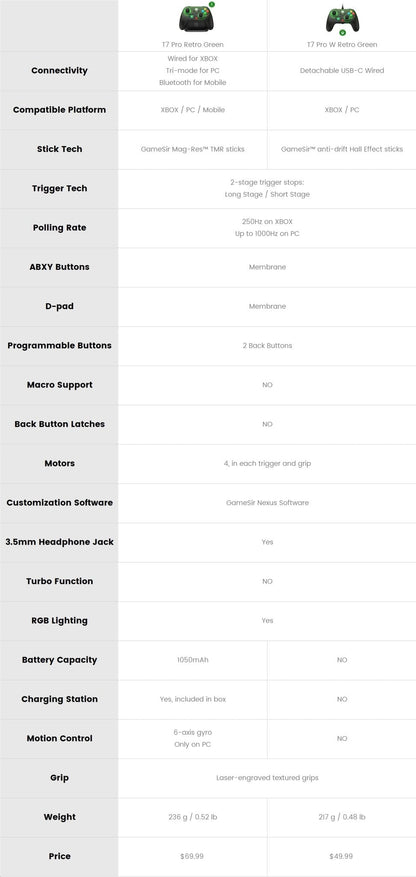
Task: Click the $49.99 price
Action: coord(342,856)
